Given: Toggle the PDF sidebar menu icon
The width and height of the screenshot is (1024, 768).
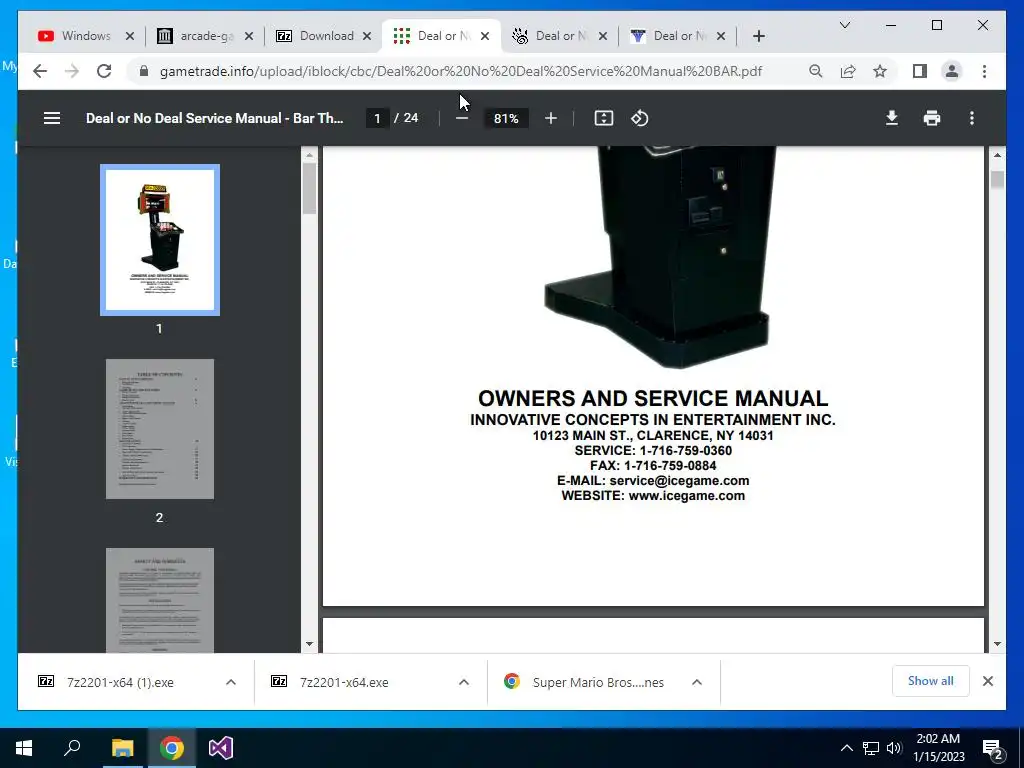Looking at the screenshot, I should (52, 118).
